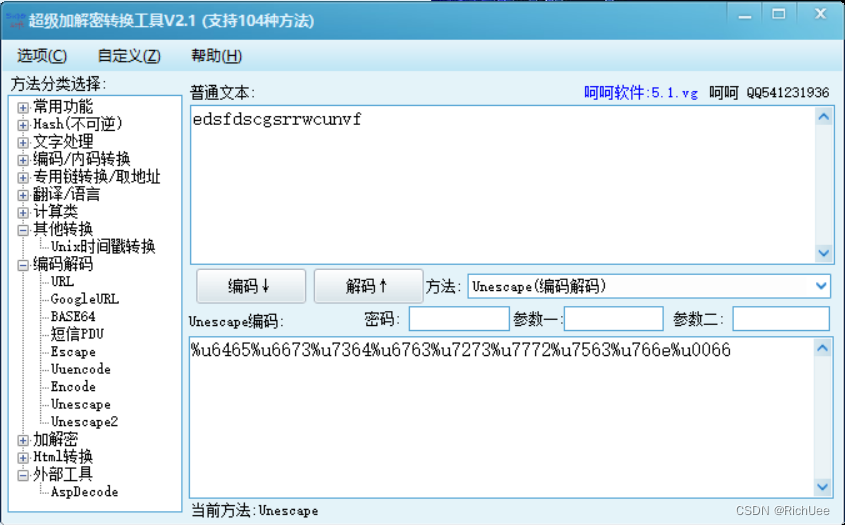Viewport: 845px width, 525px height.
Task: Click the application icon in title bar
Action: 15,20
